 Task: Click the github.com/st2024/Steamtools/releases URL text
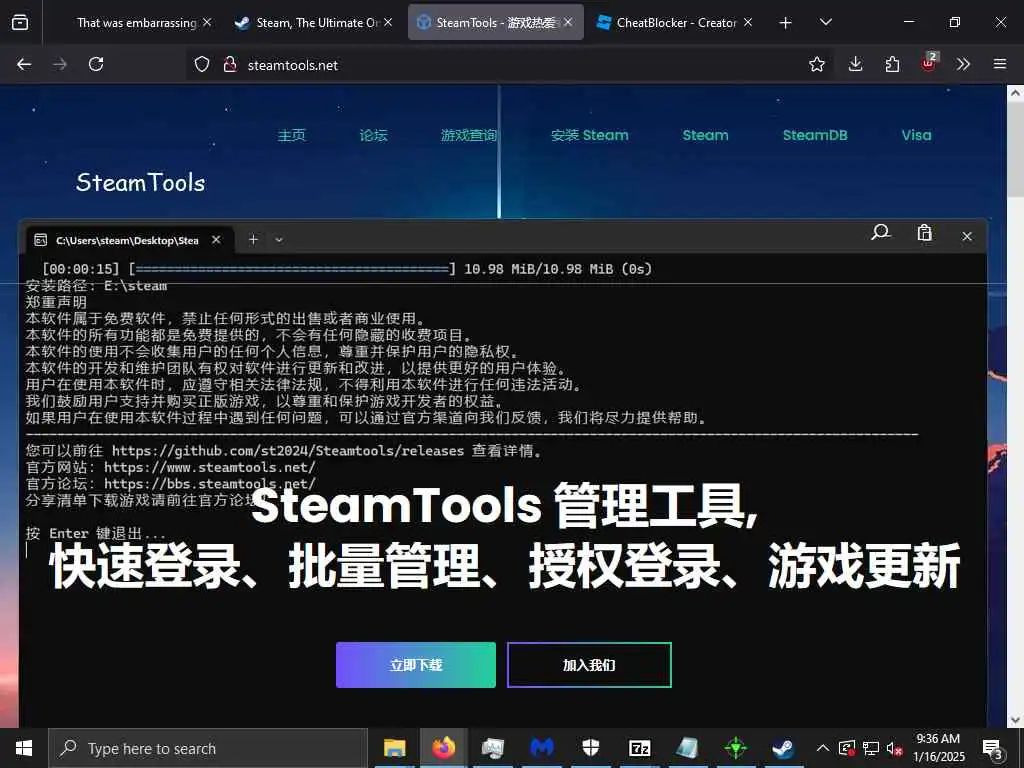(287, 451)
